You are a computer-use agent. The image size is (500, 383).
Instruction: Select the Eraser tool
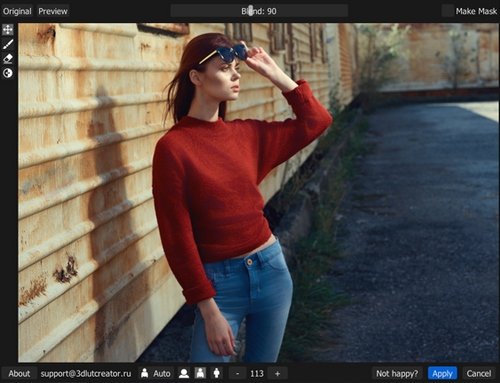click(x=8, y=59)
